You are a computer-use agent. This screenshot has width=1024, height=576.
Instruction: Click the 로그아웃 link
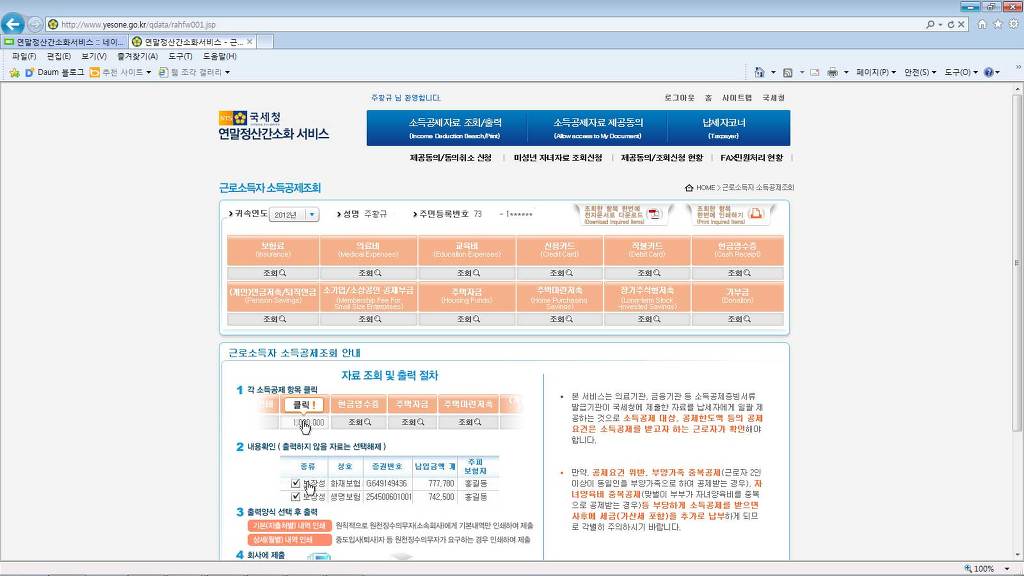(x=679, y=98)
